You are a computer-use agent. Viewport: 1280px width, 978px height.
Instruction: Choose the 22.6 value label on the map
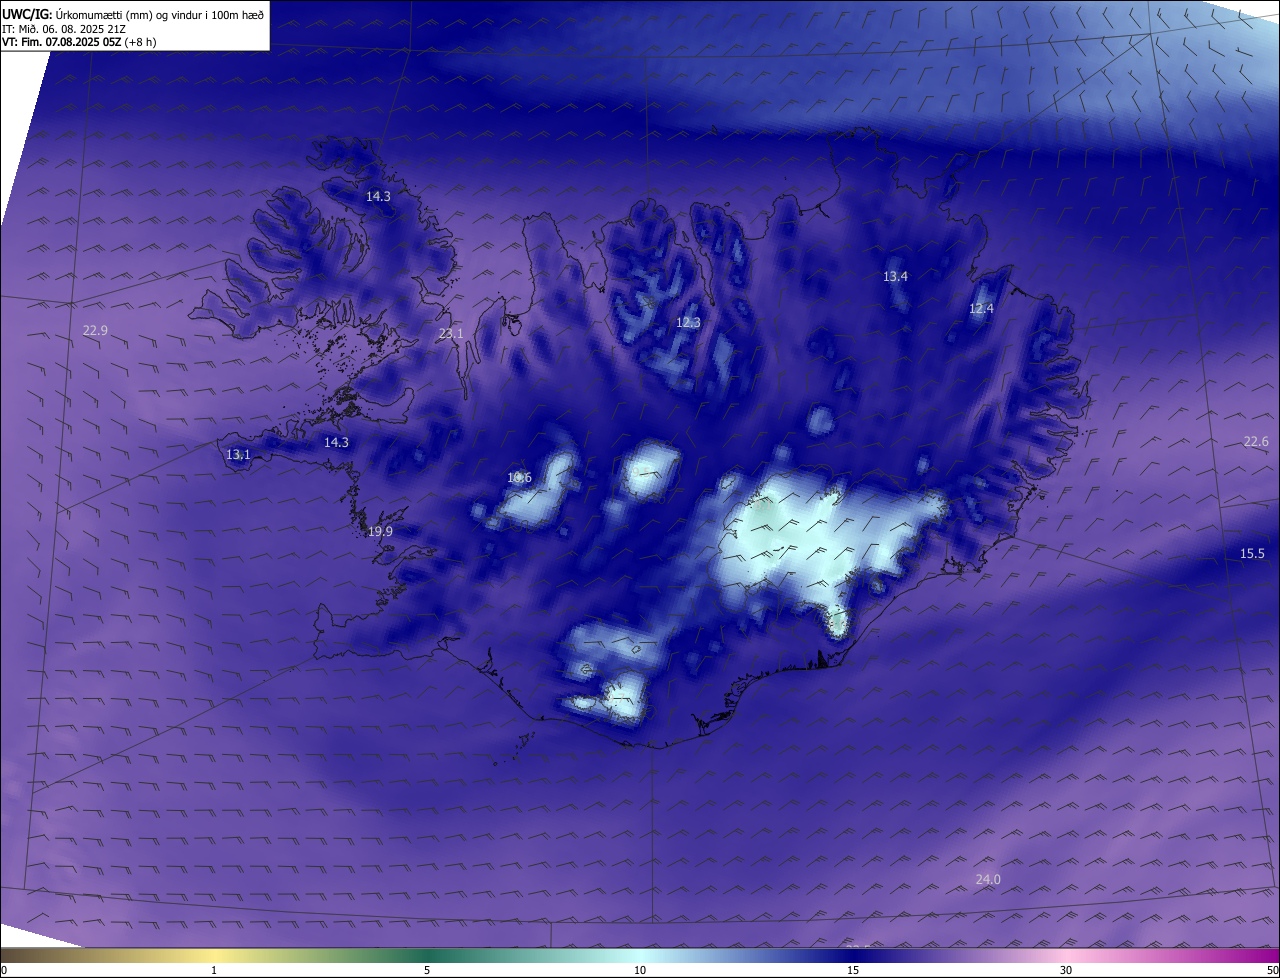point(1256,441)
